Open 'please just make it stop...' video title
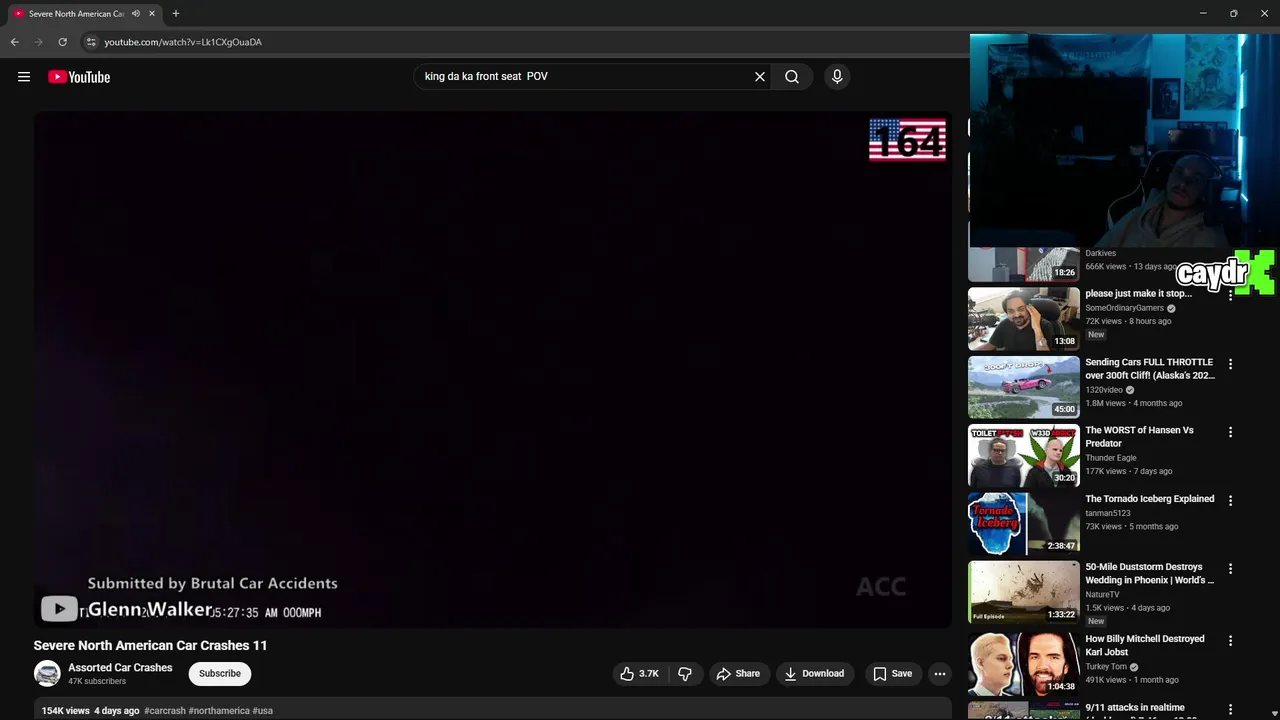Viewport: 1280px width, 720px height. pyautogui.click(x=1138, y=294)
